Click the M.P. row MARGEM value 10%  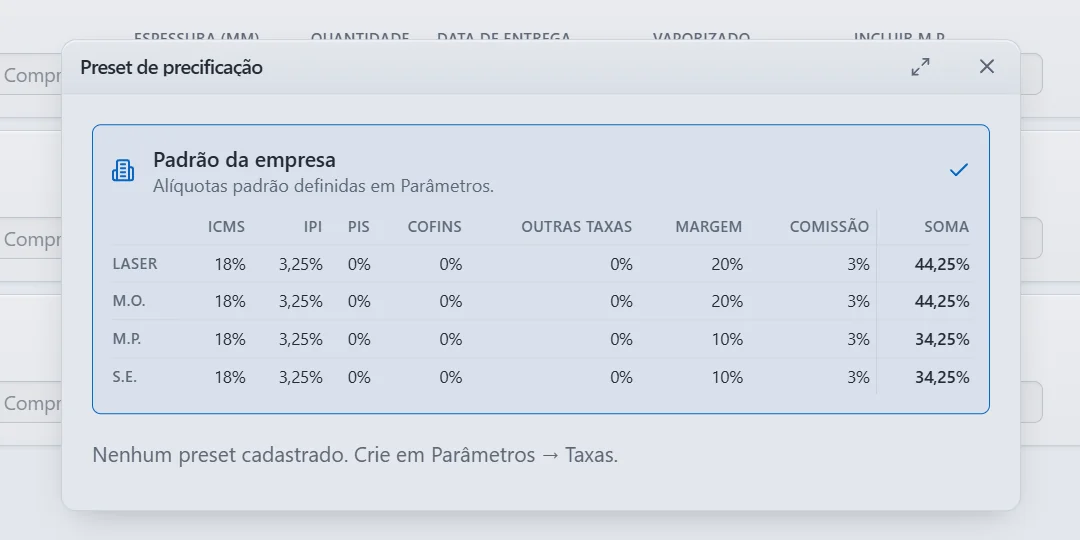[x=727, y=340]
